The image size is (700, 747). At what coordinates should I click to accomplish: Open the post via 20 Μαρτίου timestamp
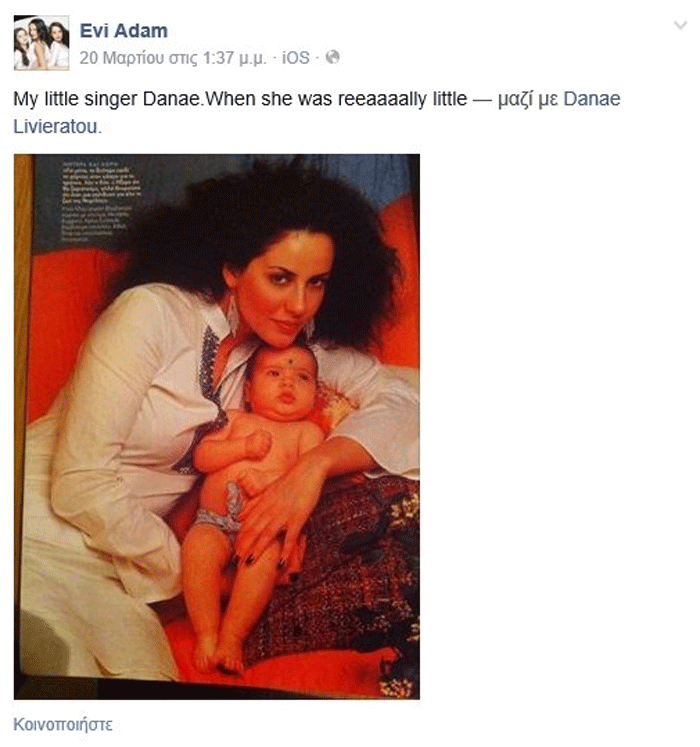coord(172,58)
